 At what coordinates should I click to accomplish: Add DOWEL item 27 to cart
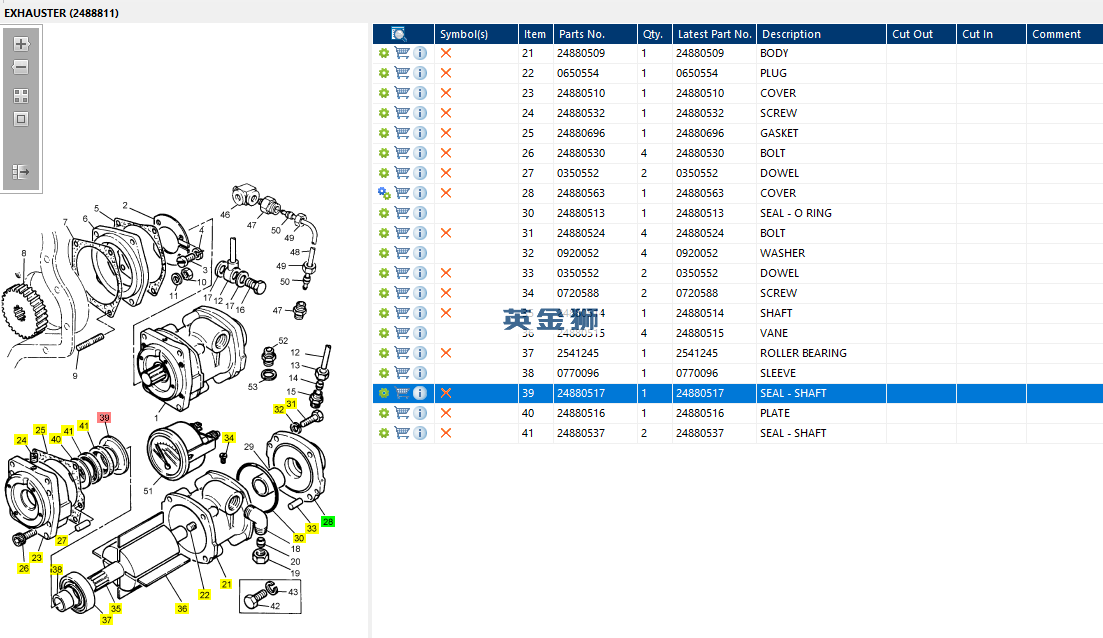tap(402, 173)
